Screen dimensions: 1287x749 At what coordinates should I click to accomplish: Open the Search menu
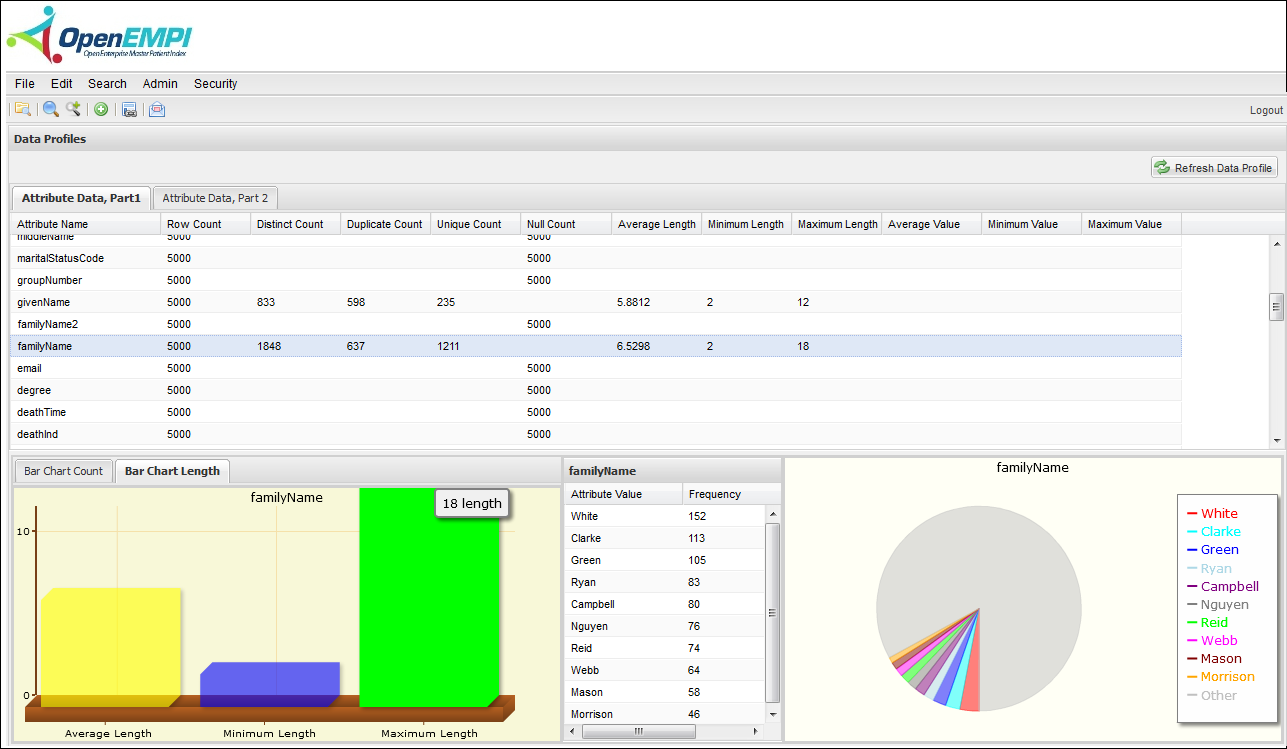[107, 84]
